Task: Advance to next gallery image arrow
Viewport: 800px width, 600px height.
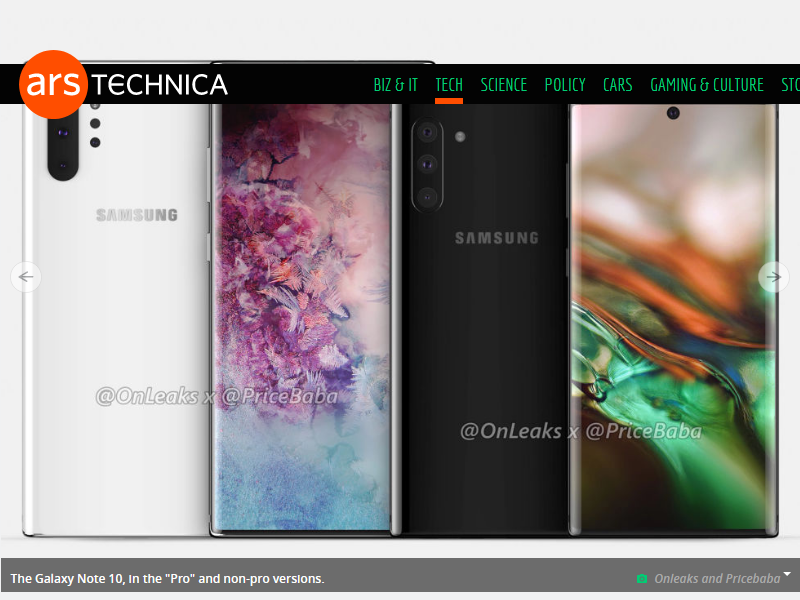Action: pos(773,277)
